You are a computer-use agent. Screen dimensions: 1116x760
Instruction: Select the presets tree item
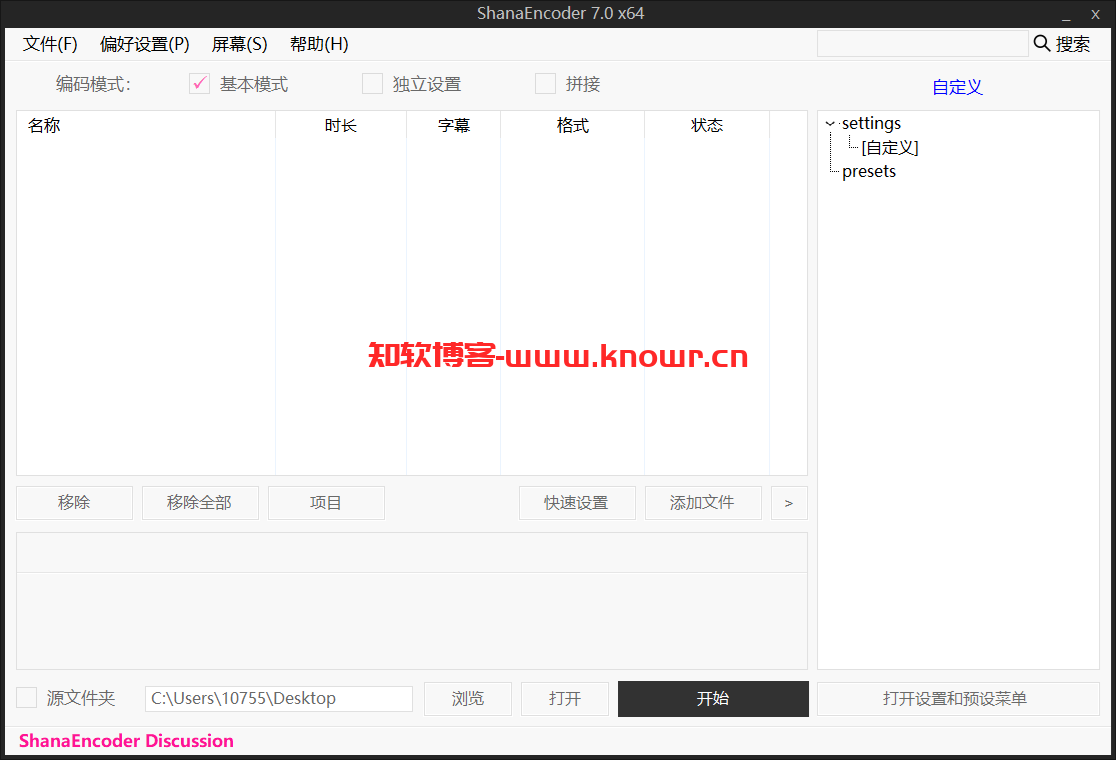point(869,171)
